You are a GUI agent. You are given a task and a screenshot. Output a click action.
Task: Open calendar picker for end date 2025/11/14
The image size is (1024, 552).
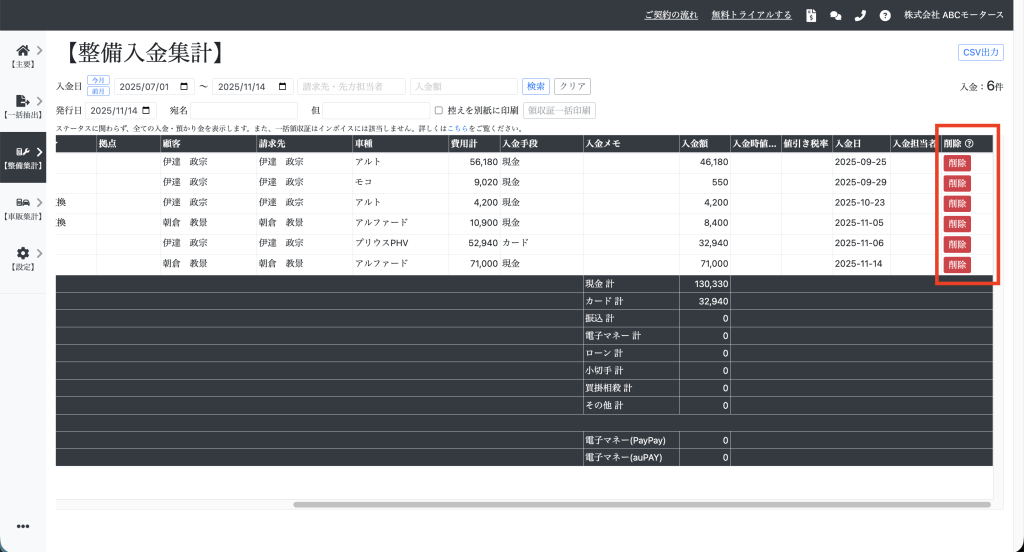tap(282, 87)
